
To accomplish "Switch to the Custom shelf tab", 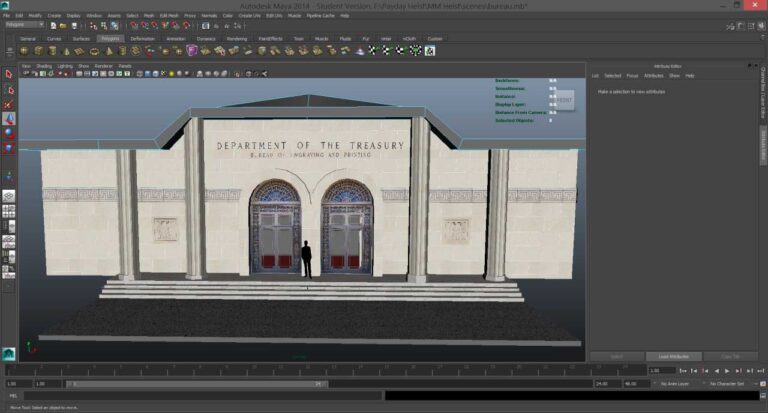I will [435, 39].
